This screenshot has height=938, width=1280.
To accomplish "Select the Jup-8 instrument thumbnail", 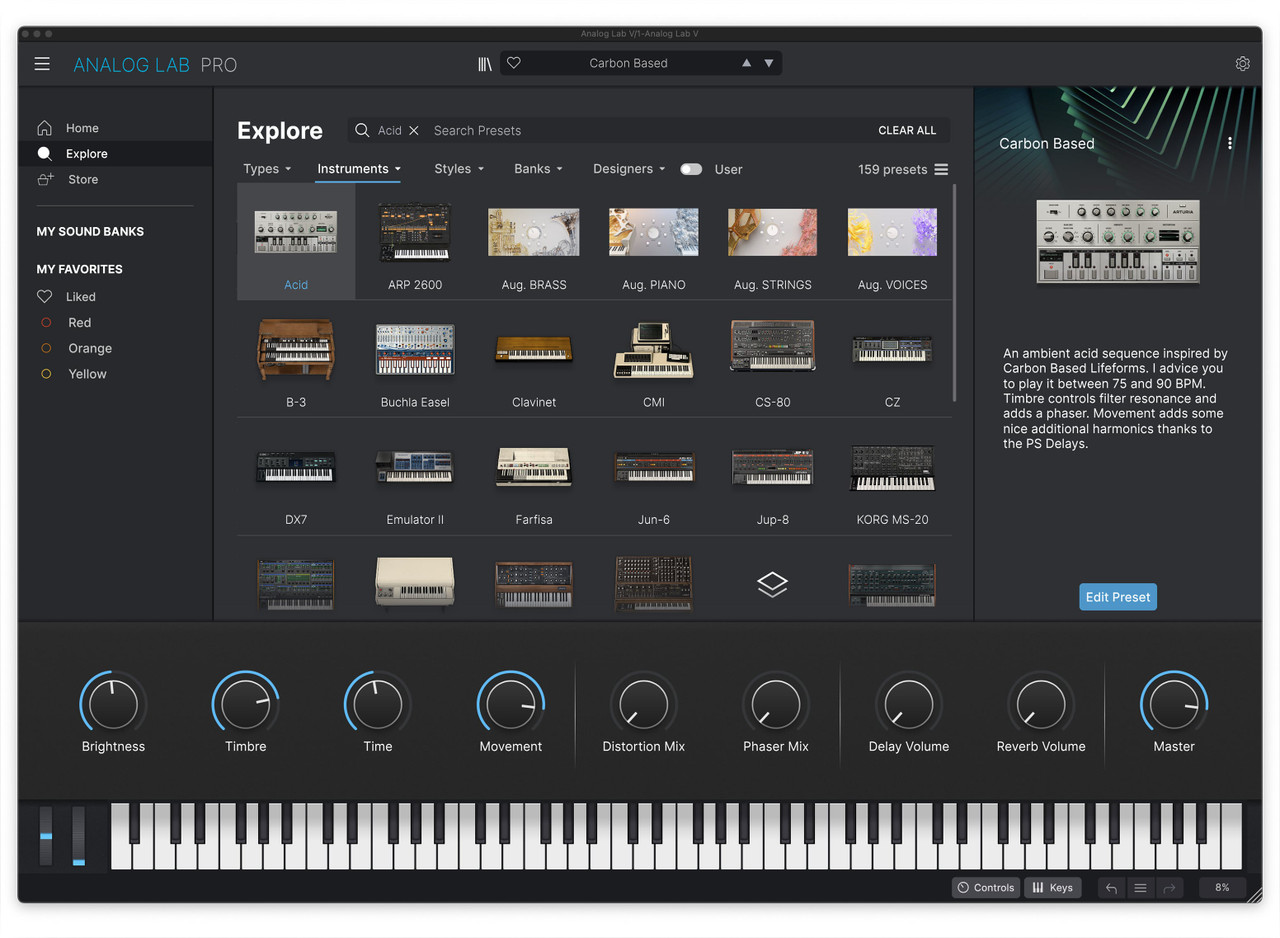I will point(772,467).
